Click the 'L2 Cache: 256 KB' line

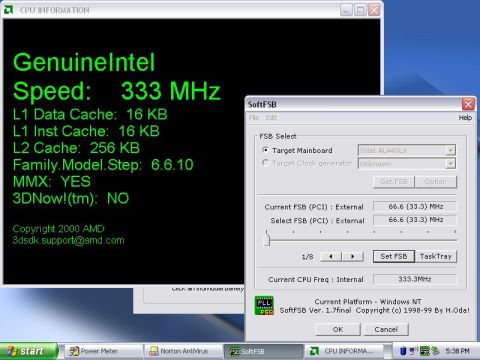click(76, 148)
